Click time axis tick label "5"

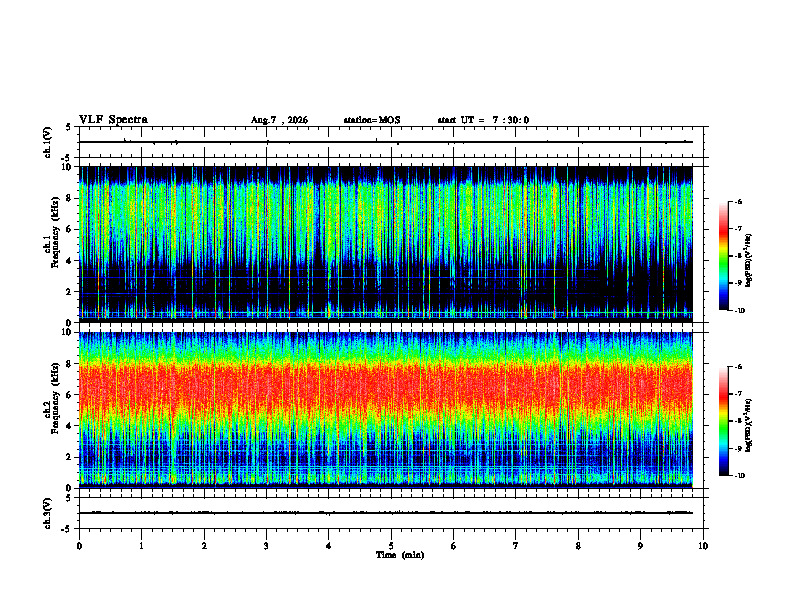point(391,546)
